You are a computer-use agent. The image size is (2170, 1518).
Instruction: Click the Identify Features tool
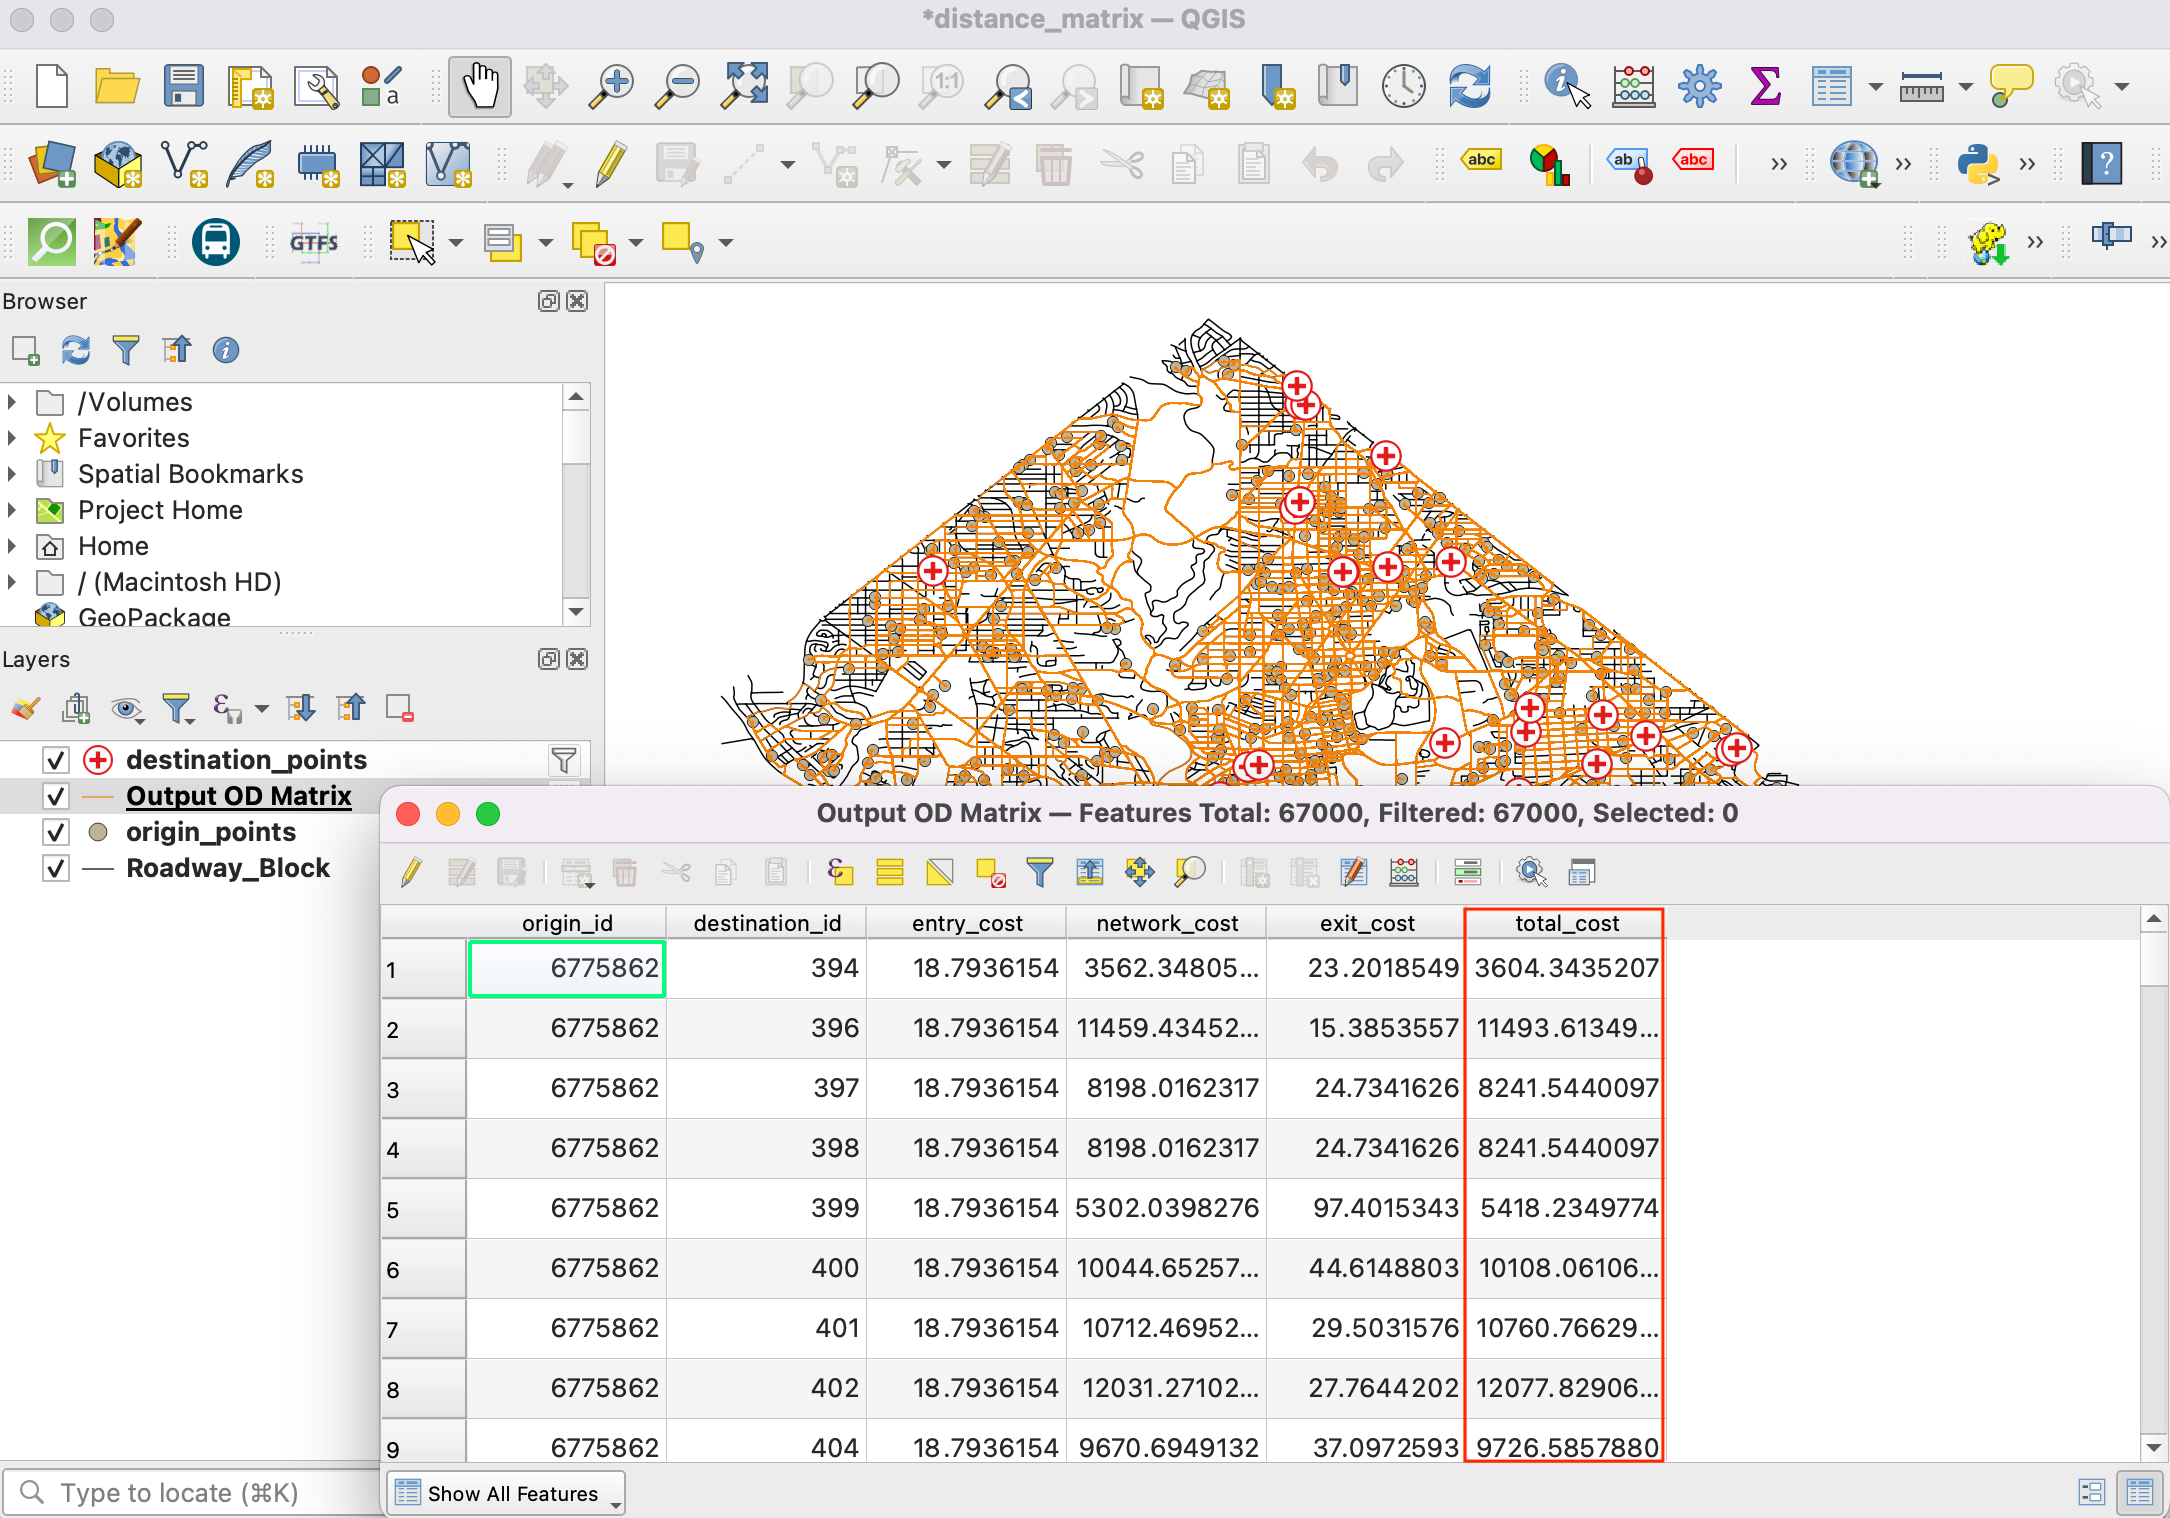pos(1565,87)
